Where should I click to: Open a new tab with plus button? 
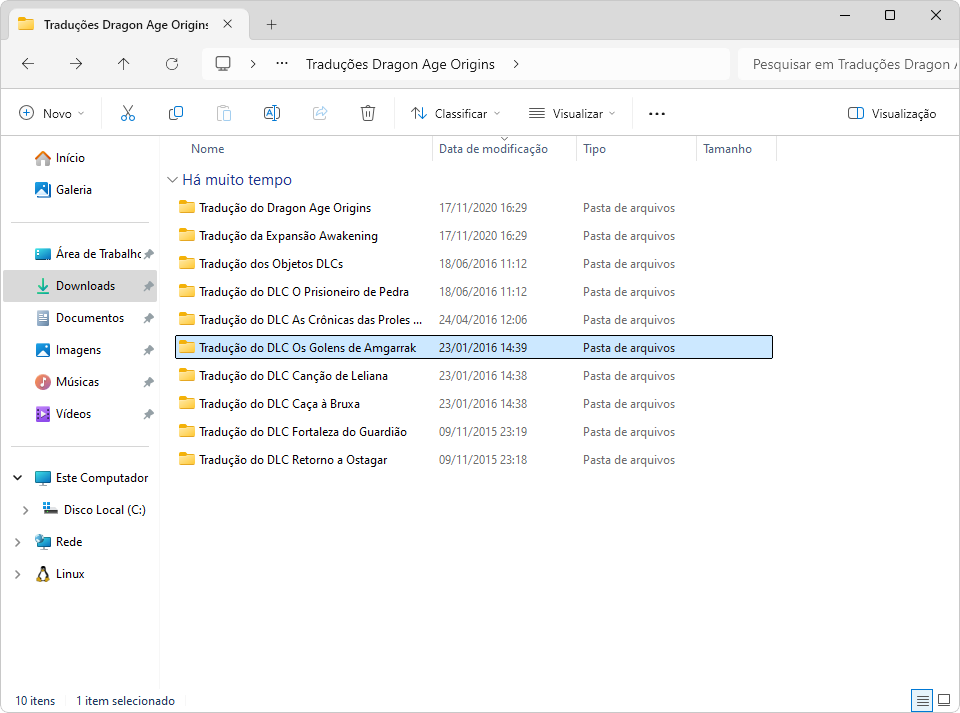coord(271,24)
